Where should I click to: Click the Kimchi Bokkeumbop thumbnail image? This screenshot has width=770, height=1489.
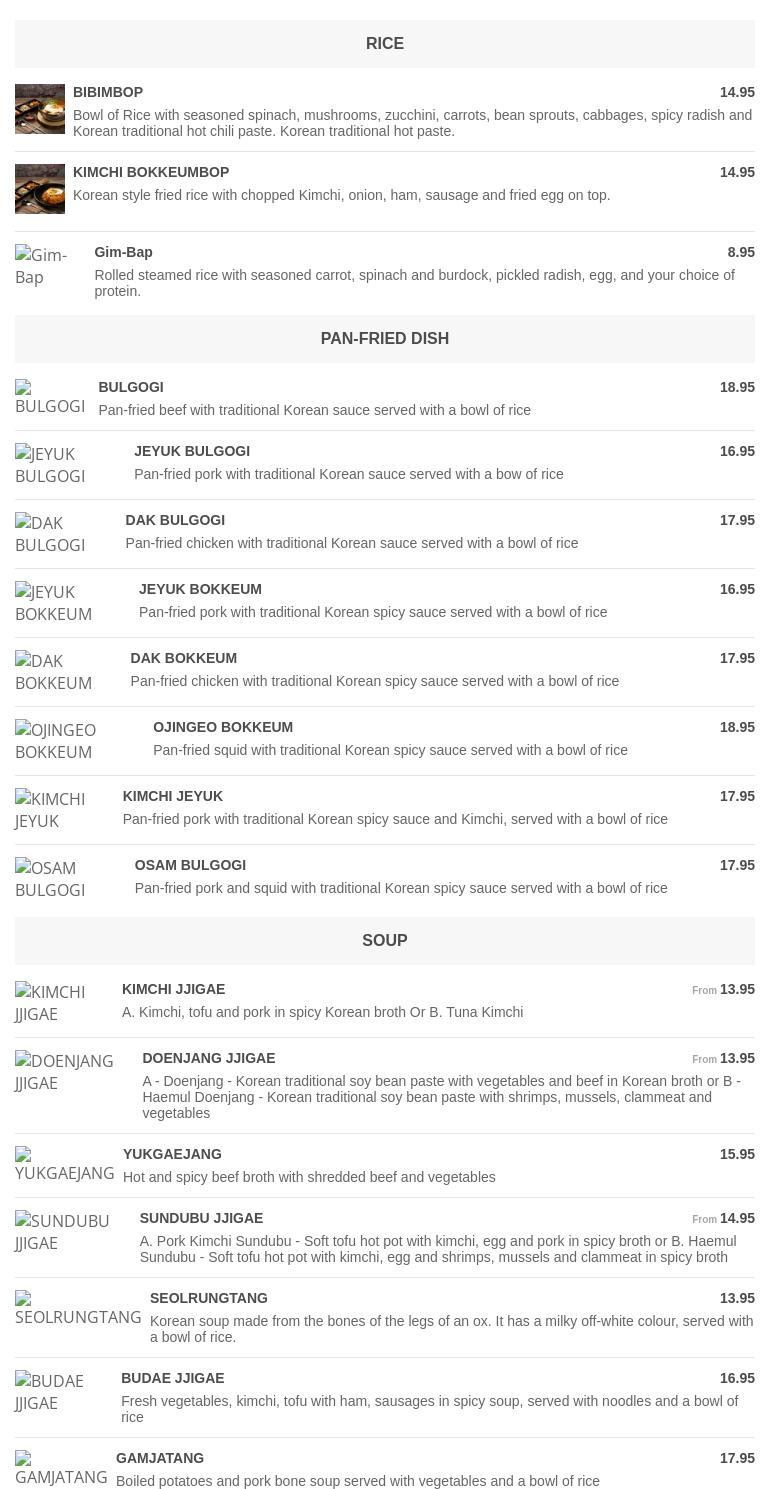tap(40, 189)
